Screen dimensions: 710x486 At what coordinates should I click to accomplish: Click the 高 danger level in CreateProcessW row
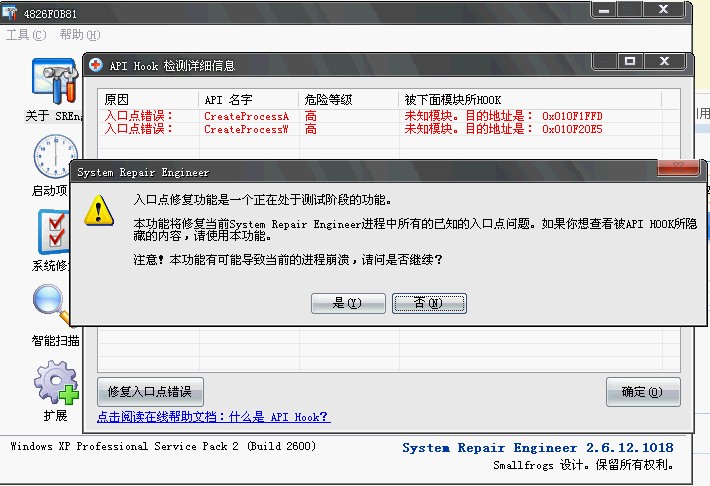311,129
